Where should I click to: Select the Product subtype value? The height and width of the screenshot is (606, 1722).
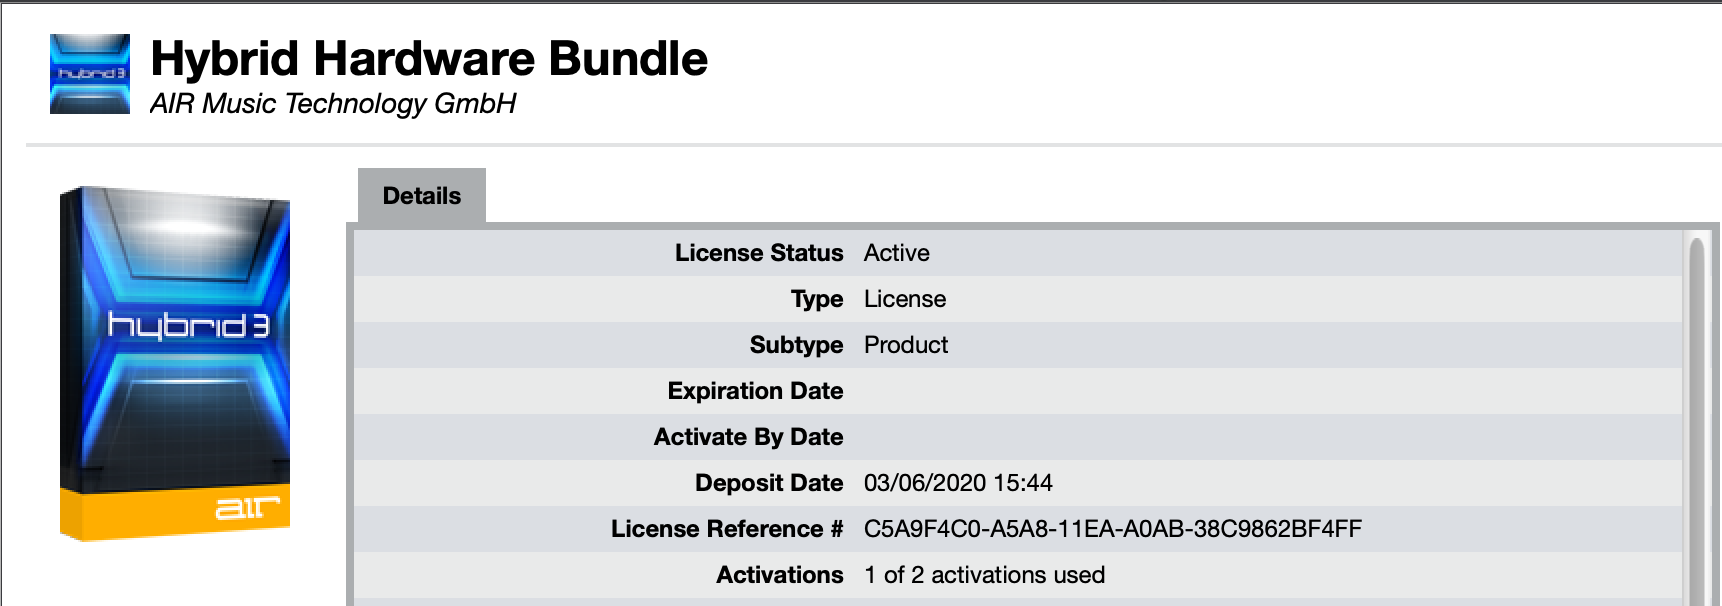click(x=906, y=345)
